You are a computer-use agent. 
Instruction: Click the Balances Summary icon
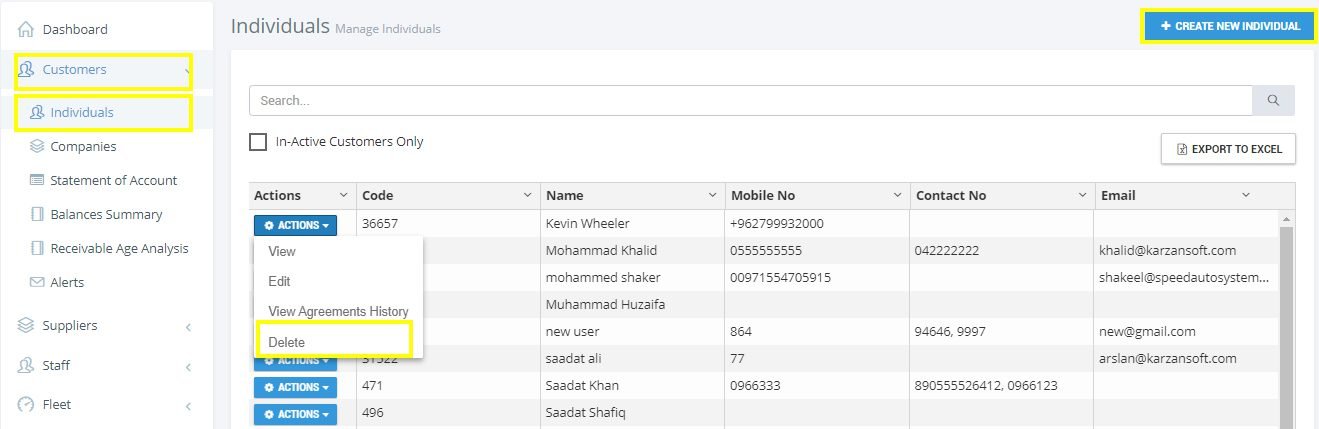pos(37,214)
